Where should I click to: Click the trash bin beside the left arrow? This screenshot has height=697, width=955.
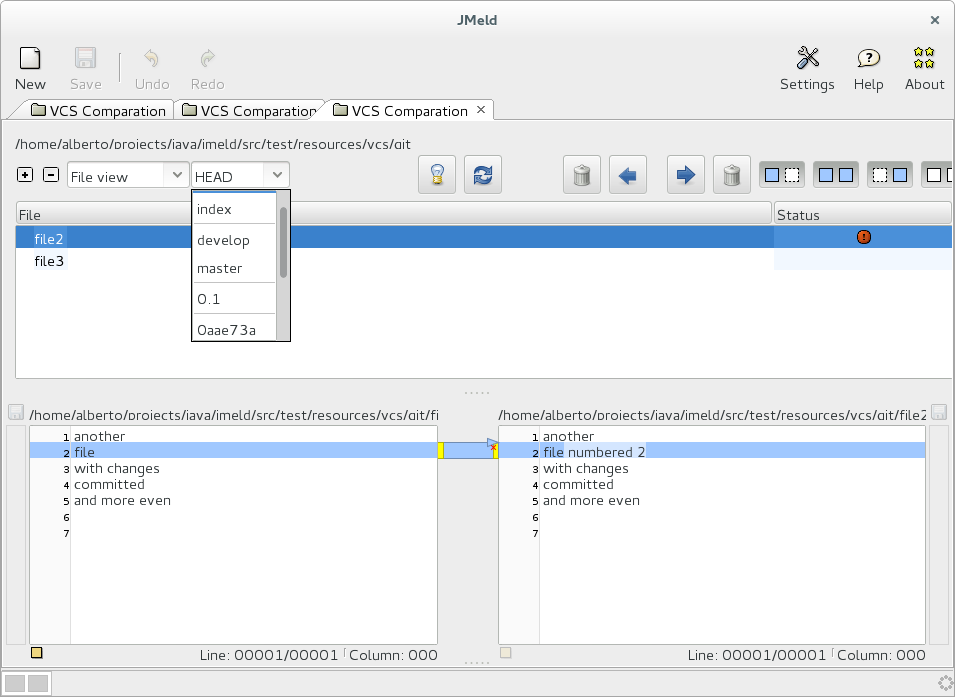[x=582, y=175]
